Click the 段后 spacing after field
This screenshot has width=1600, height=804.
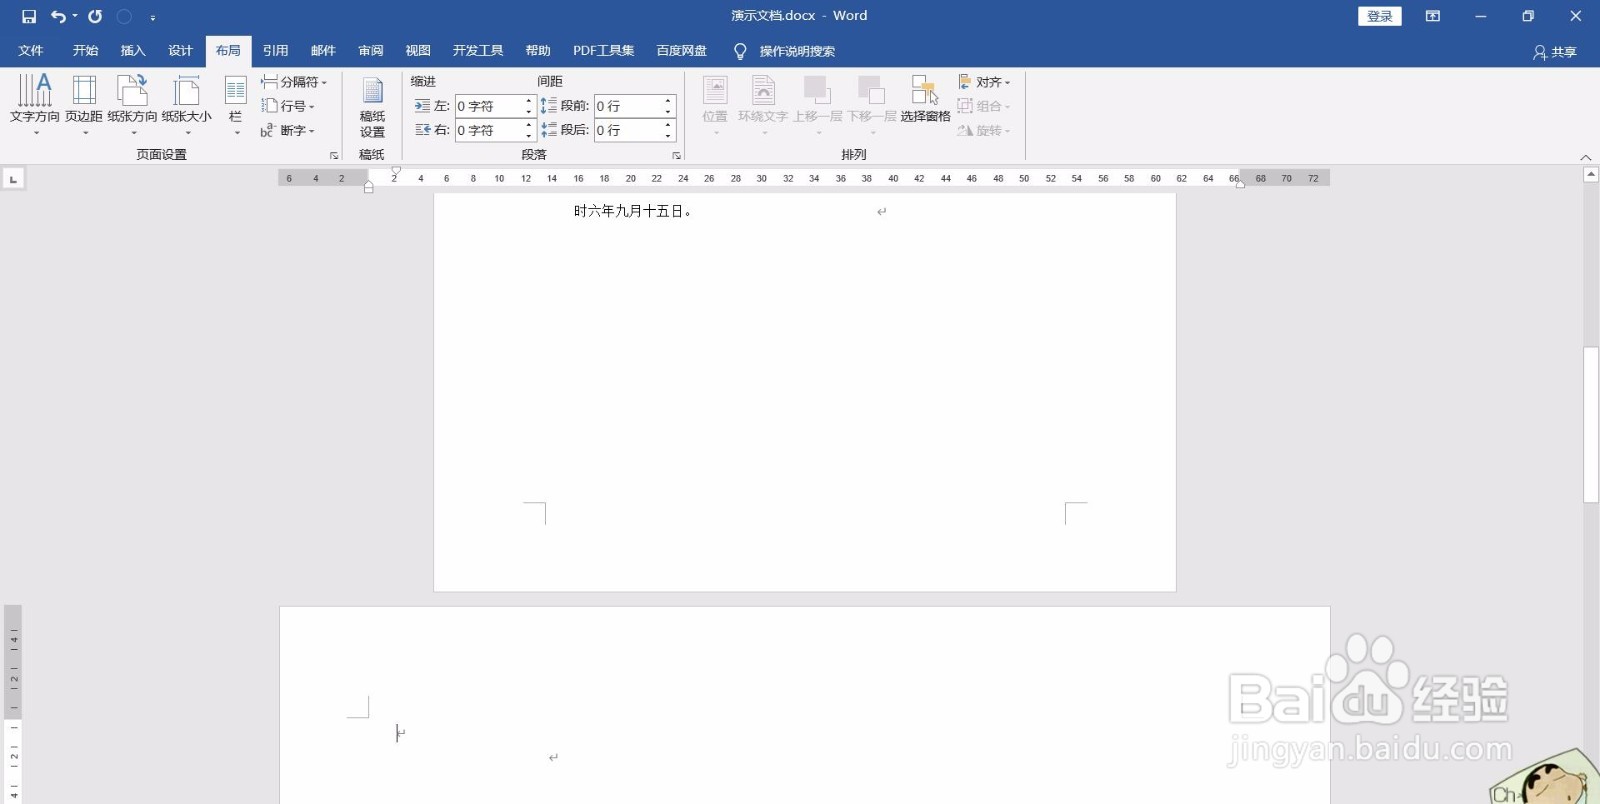628,130
